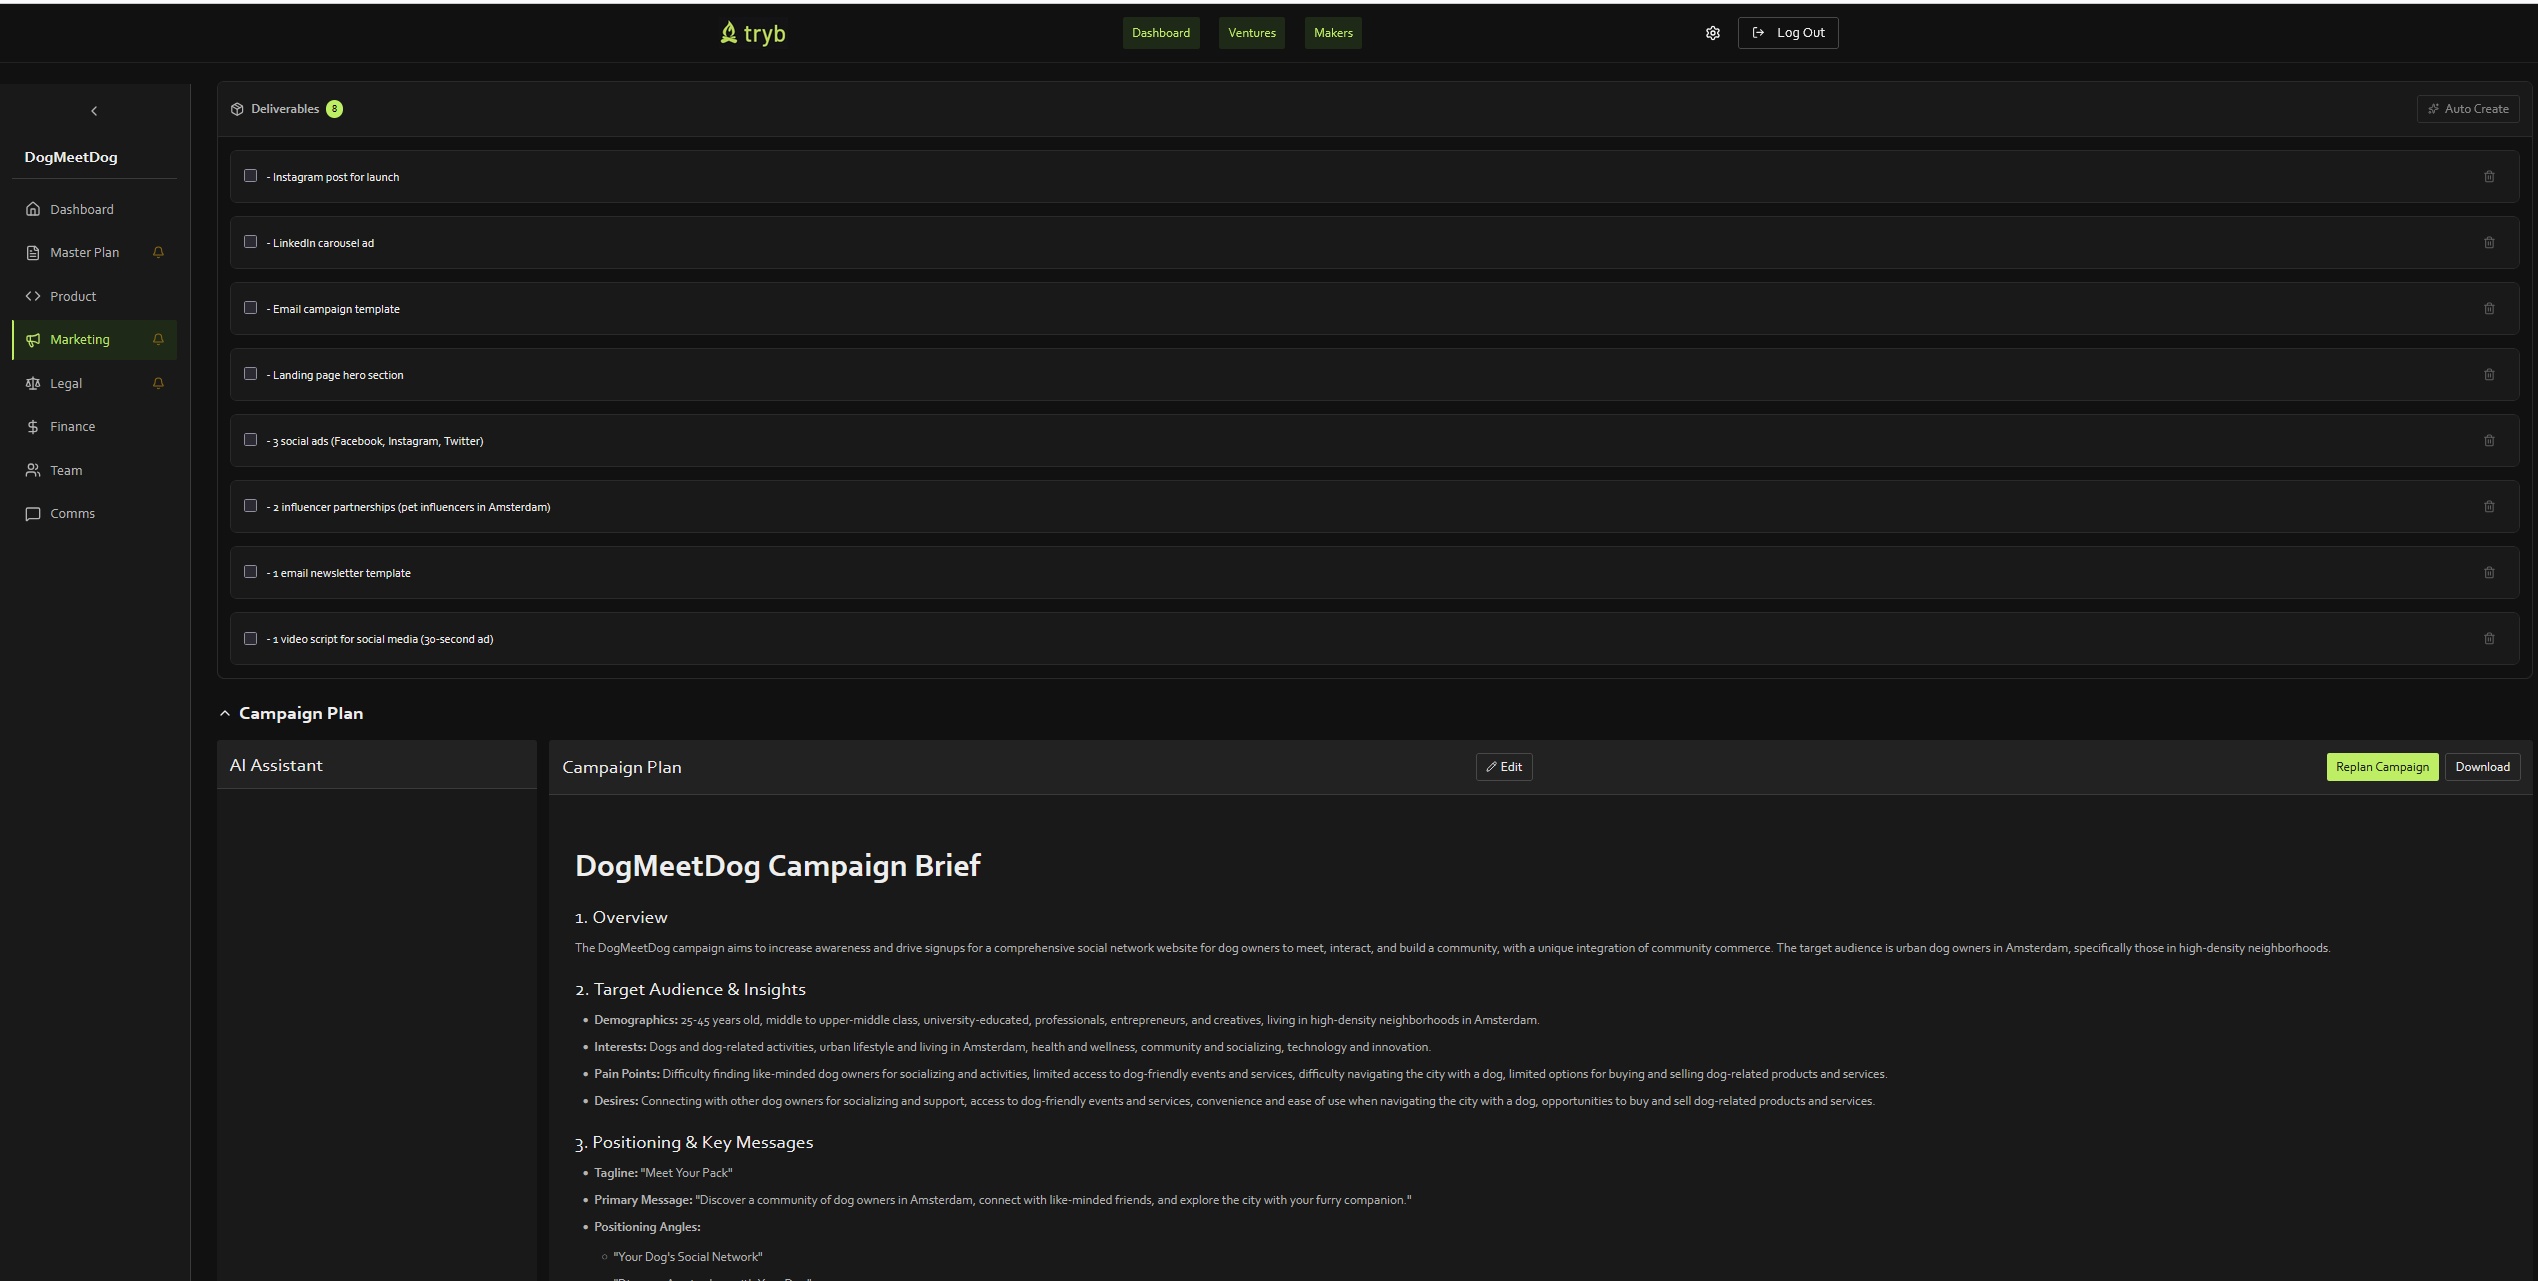The image size is (2538, 1281).
Task: Collapse the Campaign Plan section
Action: coord(224,712)
